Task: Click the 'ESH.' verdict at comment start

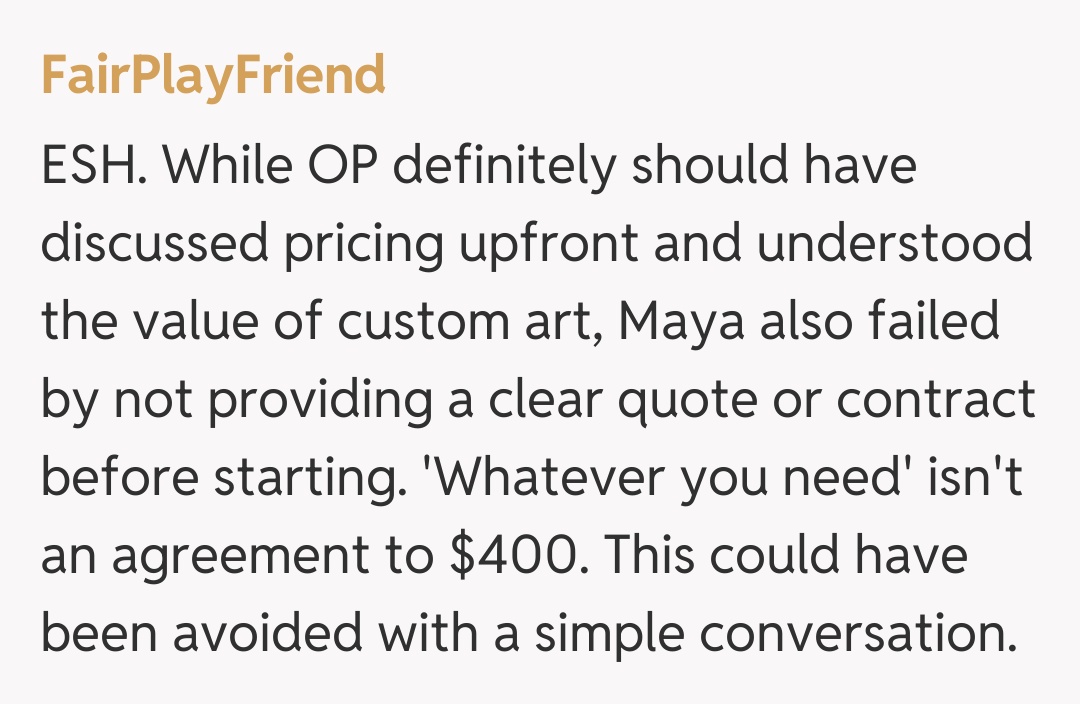Action: (x=95, y=167)
